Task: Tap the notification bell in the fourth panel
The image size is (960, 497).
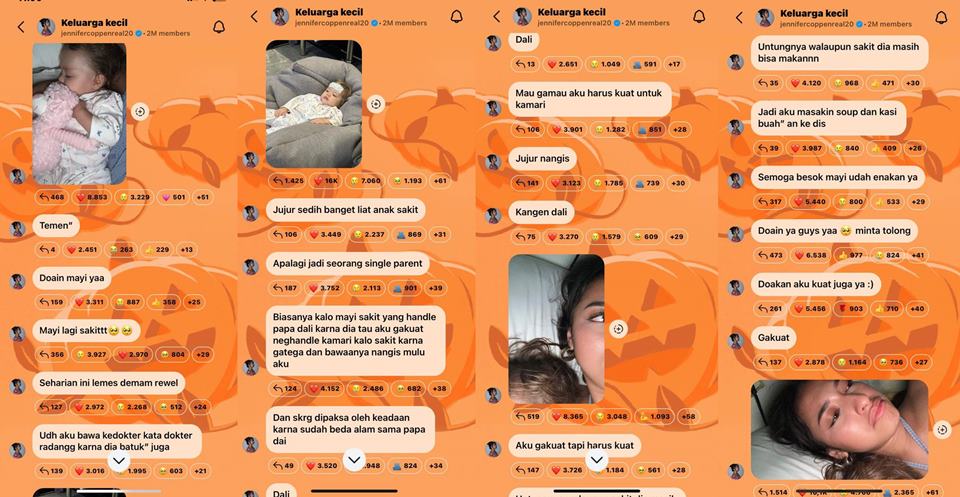Action: [x=941, y=17]
